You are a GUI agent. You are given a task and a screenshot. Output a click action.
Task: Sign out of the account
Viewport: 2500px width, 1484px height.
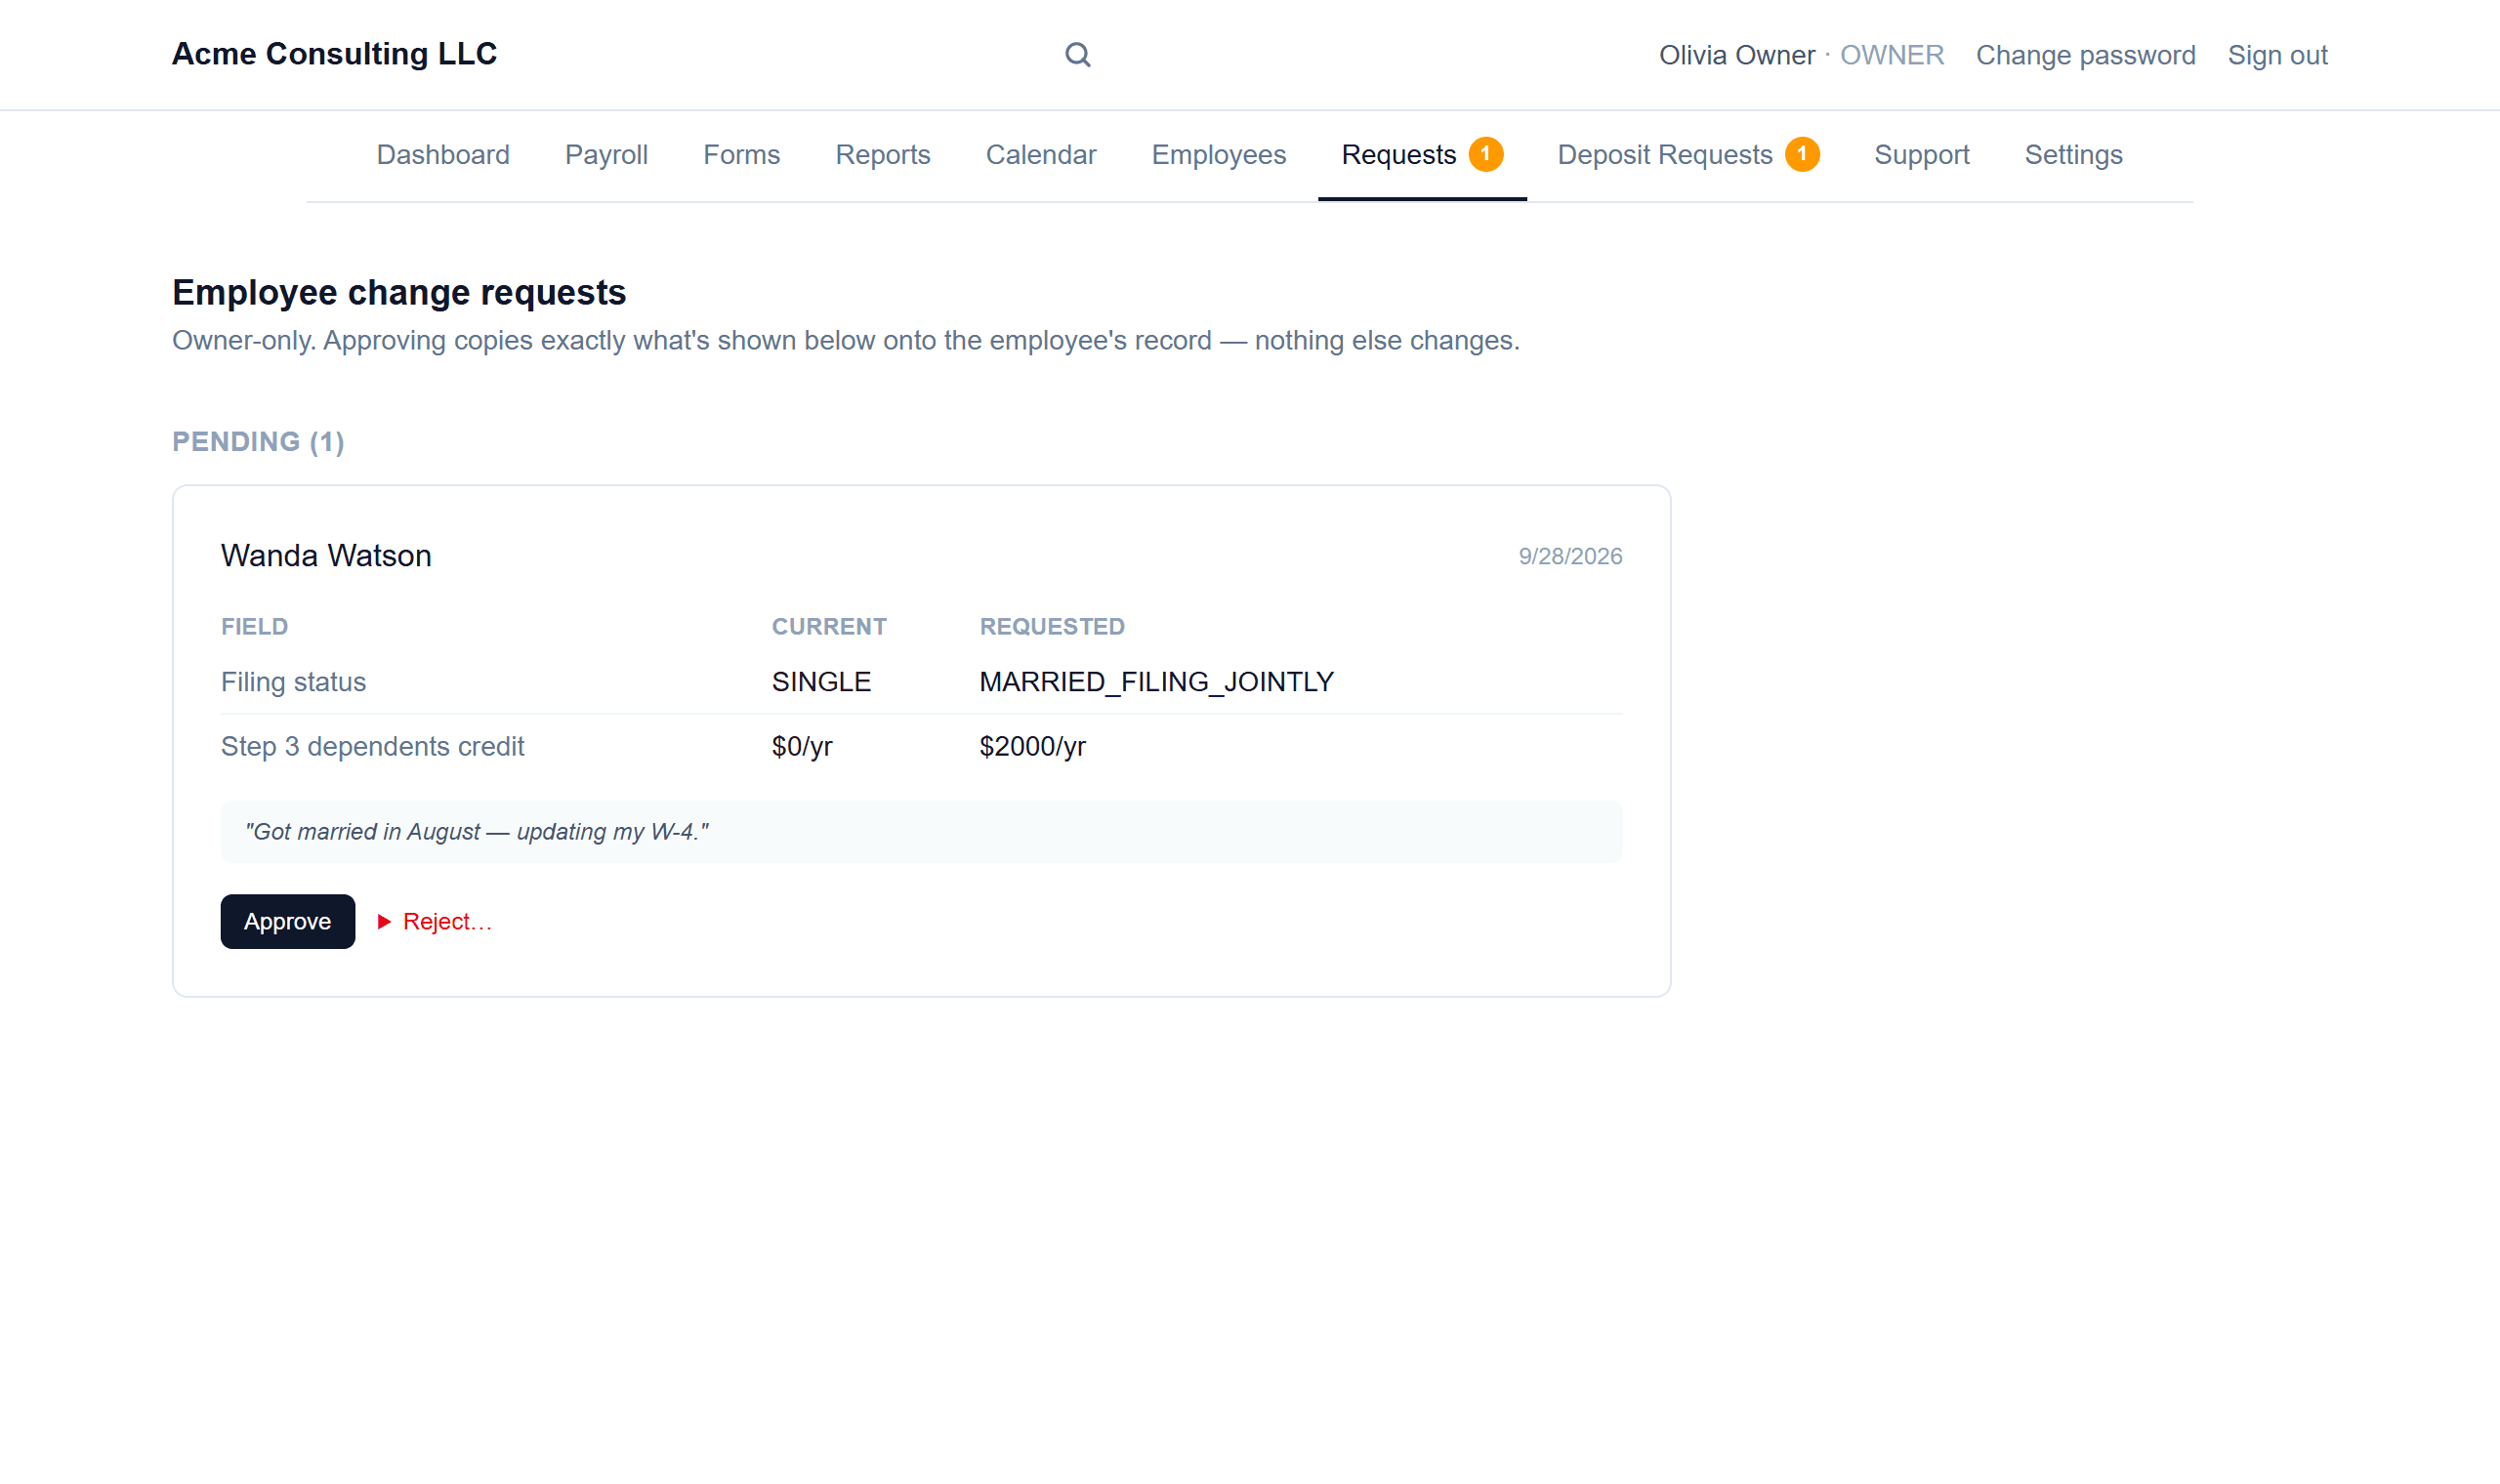[2277, 55]
